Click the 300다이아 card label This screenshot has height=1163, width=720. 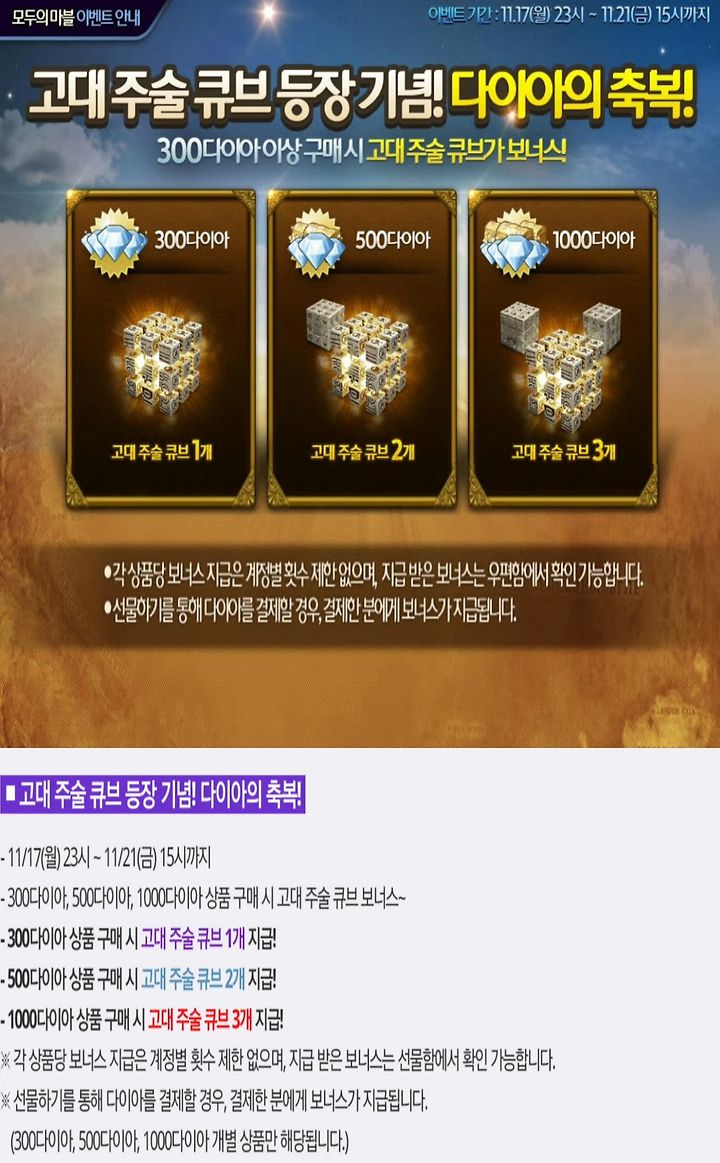pyautogui.click(x=192, y=240)
